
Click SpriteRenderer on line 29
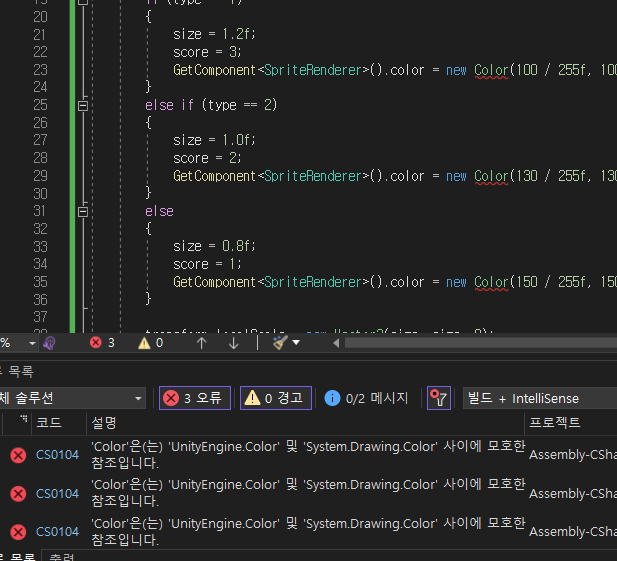point(313,176)
